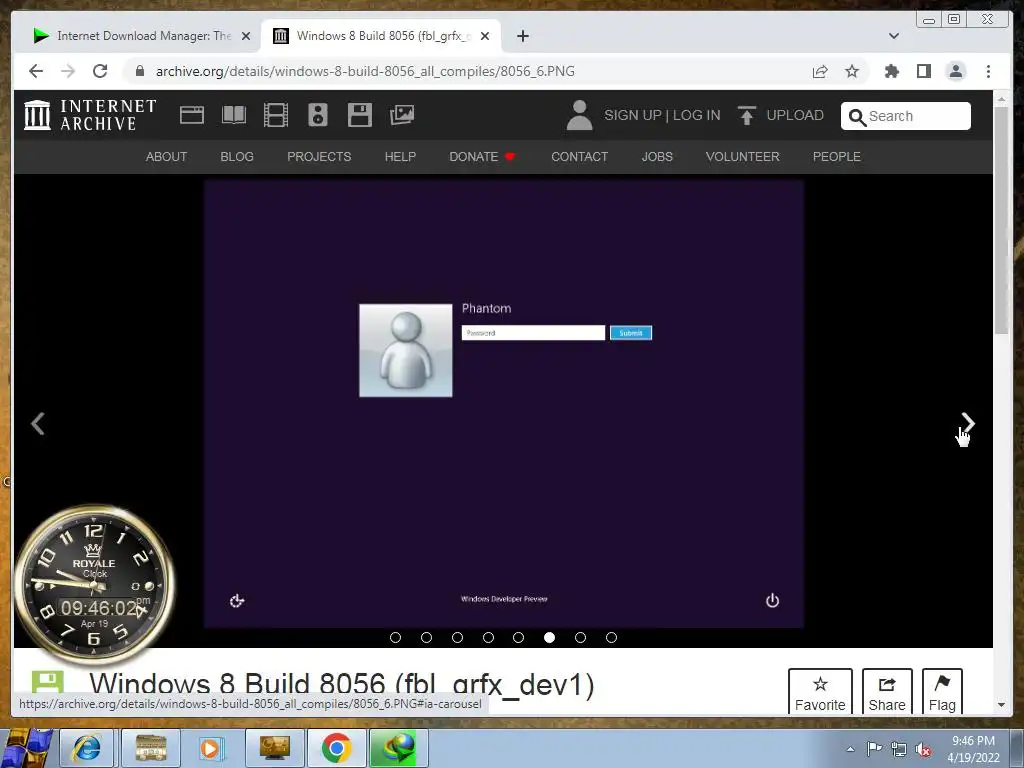1024x768 pixels.
Task: Click the Flag button
Action: pos(942,692)
